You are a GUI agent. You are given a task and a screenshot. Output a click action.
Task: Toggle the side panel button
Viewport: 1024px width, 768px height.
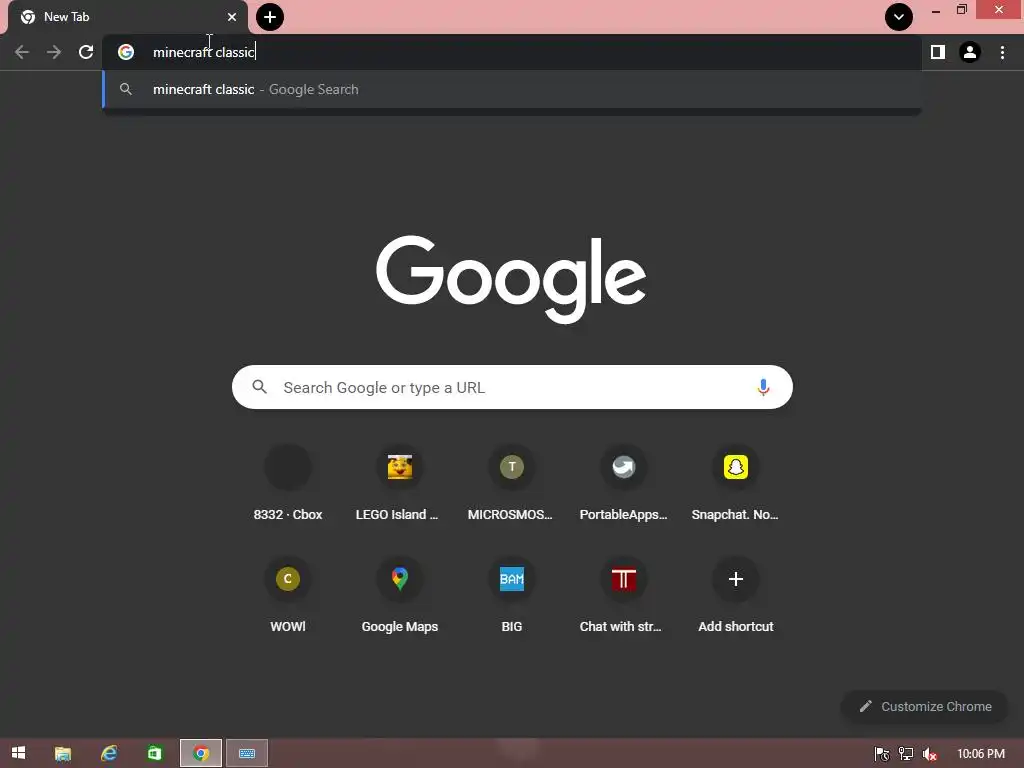938,52
